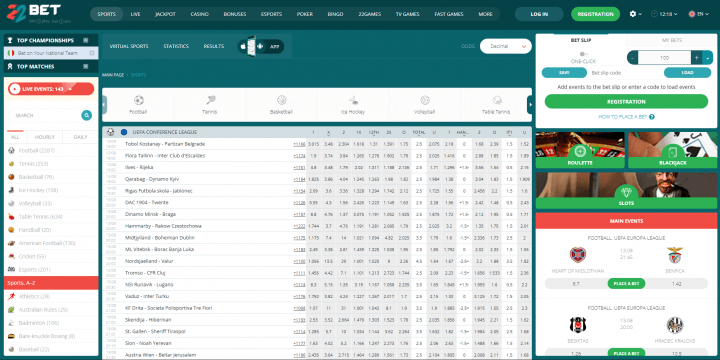The height and width of the screenshot is (360, 720).
Task: Expand more markets +1166 for Tobol Kostanay
Action: (299, 144)
